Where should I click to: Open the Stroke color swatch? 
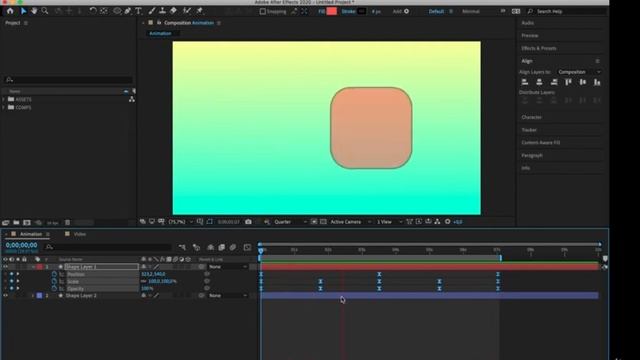(362, 11)
